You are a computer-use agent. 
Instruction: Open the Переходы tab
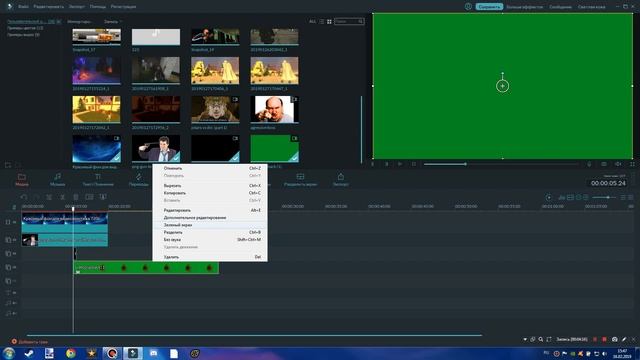click(139, 180)
